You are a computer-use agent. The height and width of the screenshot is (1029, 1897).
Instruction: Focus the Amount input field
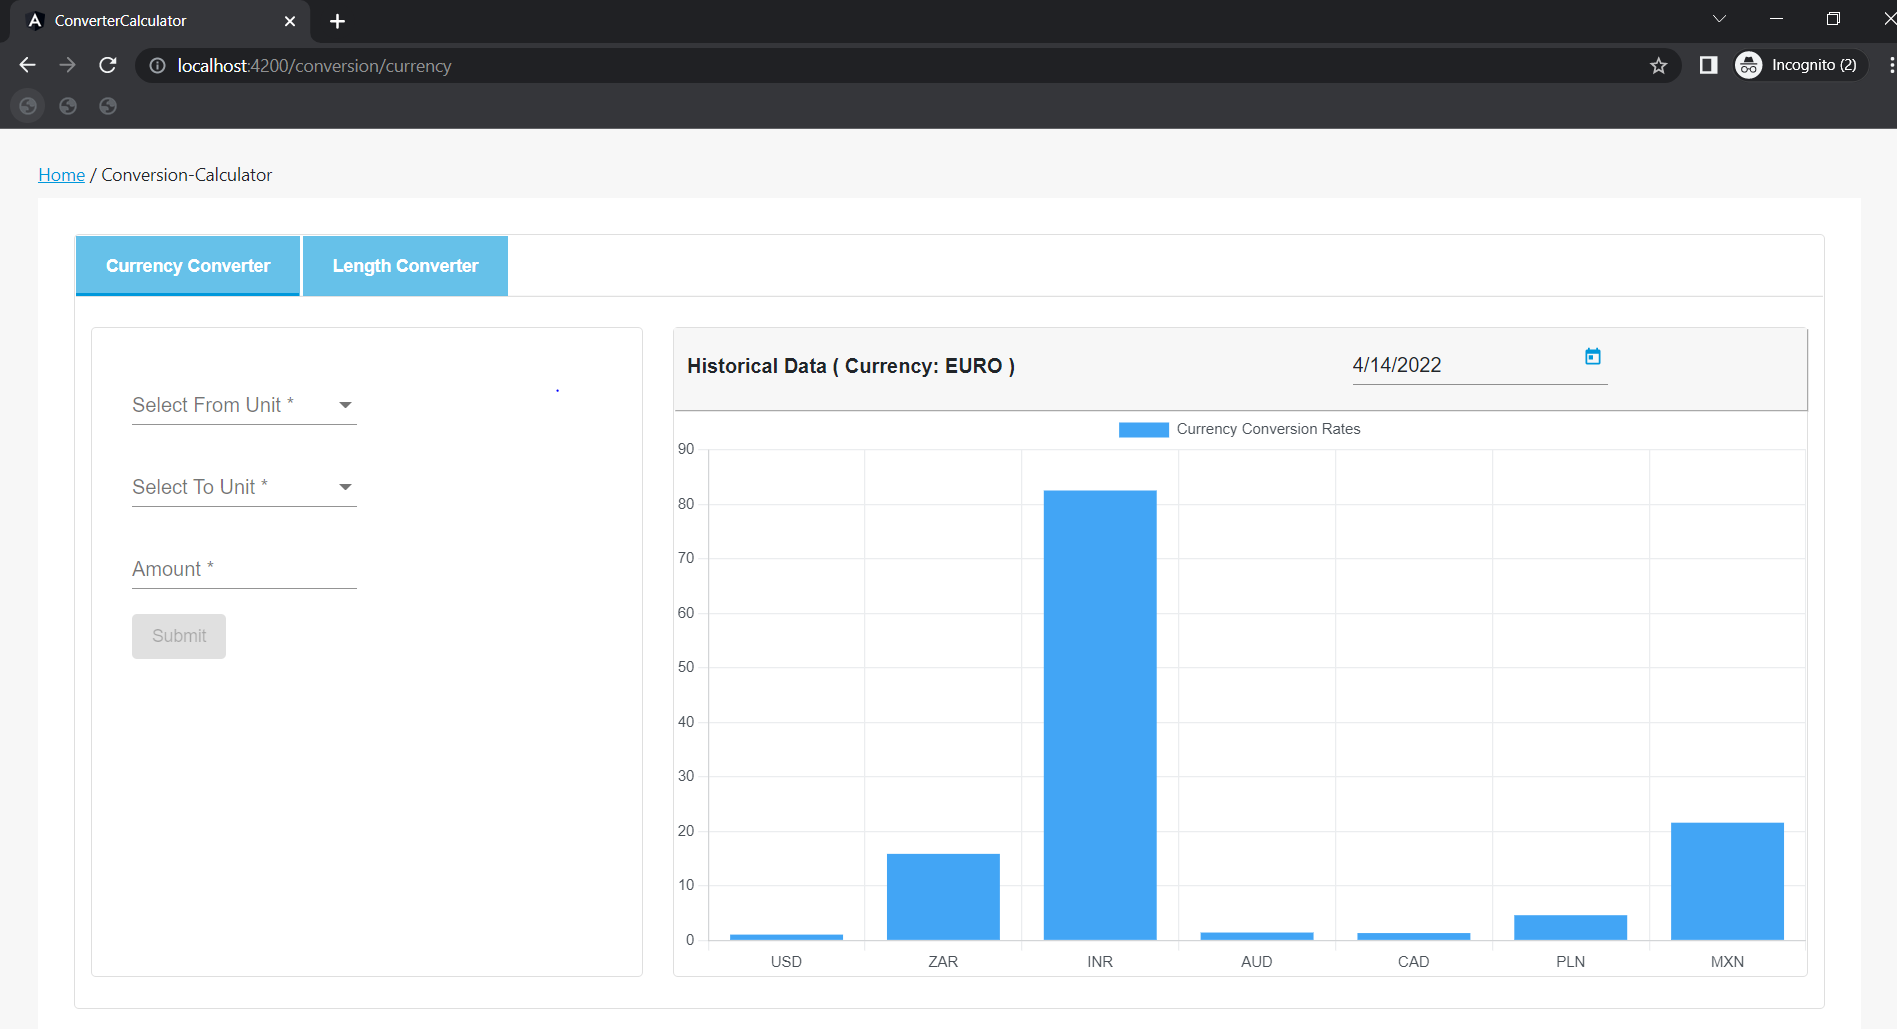[244, 569]
